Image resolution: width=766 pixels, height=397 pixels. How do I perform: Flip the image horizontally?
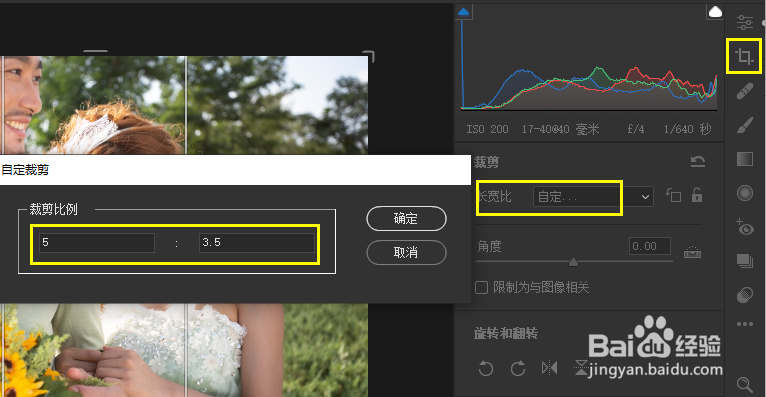click(x=550, y=367)
